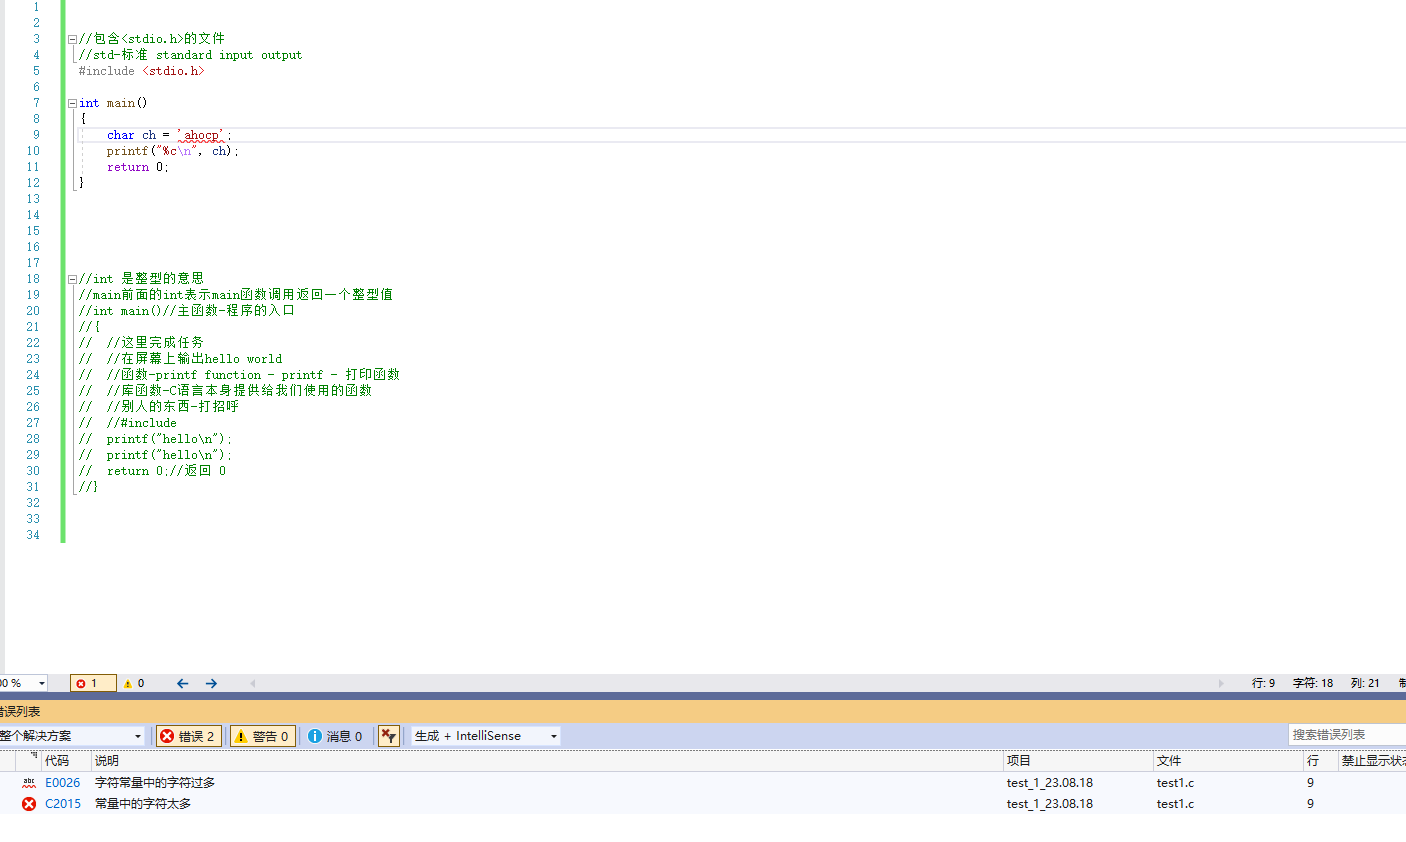
Task: Click the clear filters icon in error list
Action: (389, 736)
